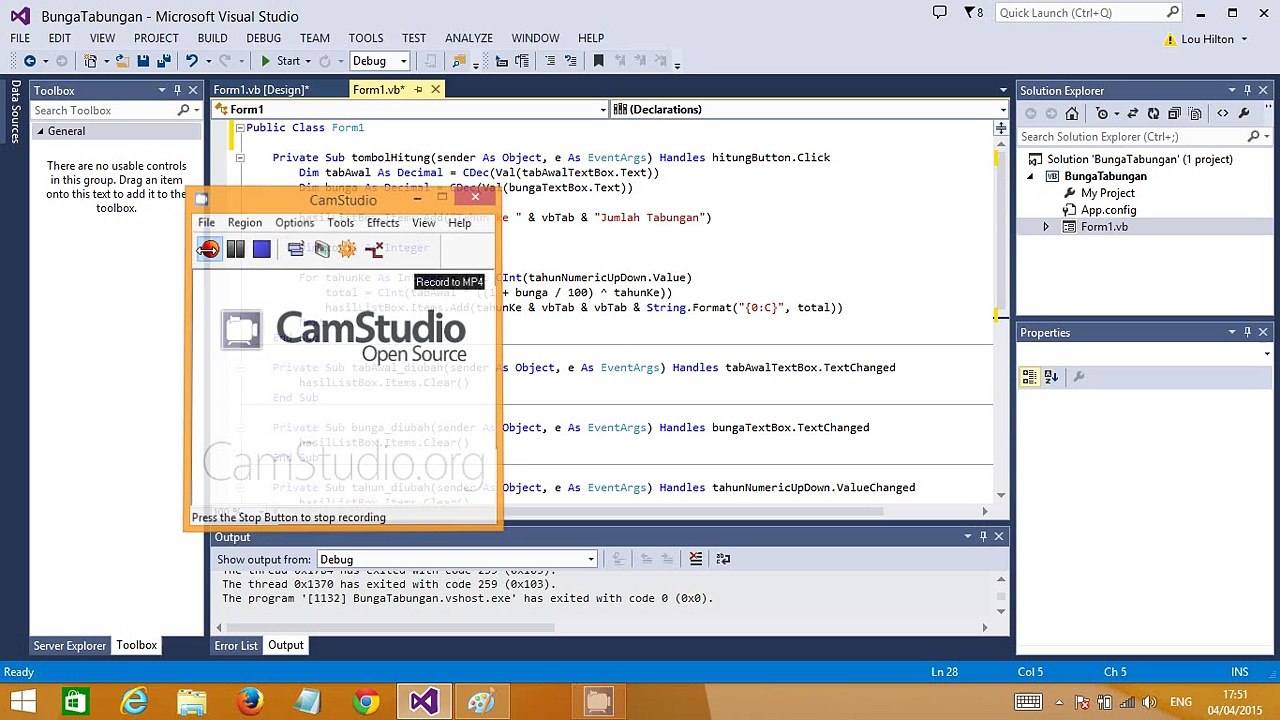Start debugging with the Start button
Image resolution: width=1280 pixels, height=720 pixels.
point(280,61)
